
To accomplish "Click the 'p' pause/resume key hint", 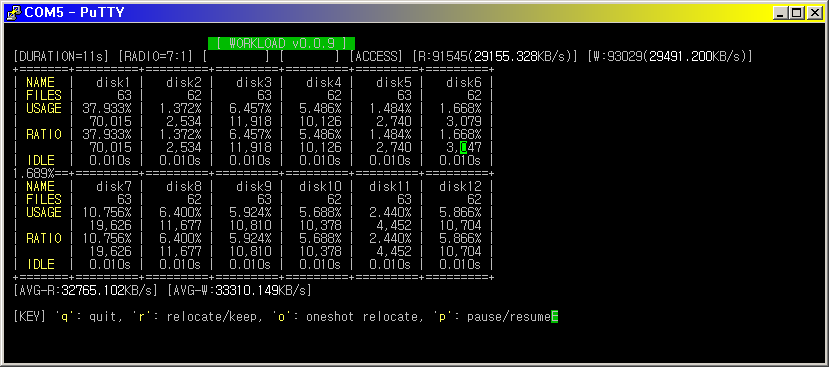I will tap(492, 317).
